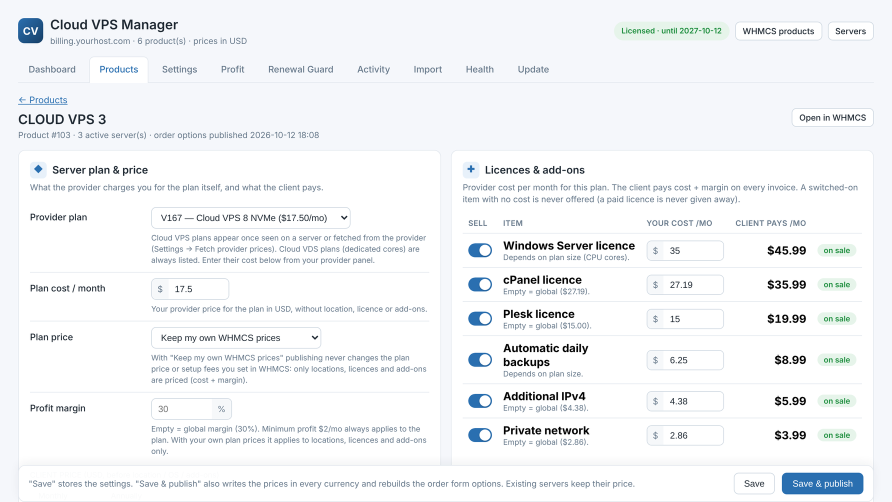Click the $3.99 client price
Viewport: 892px width, 502px height.
[x=790, y=435]
